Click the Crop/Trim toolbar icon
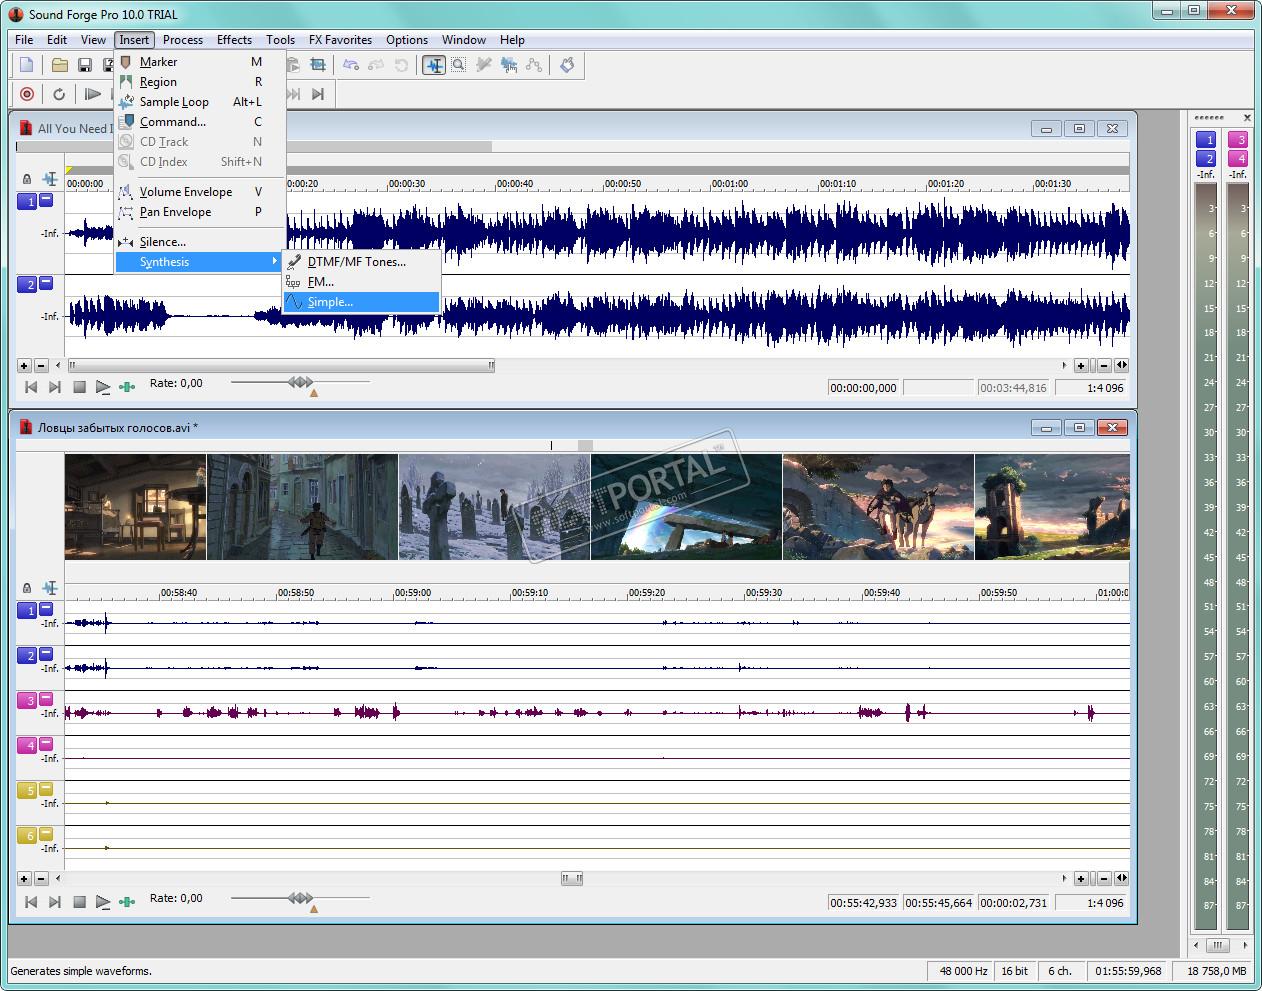 318,65
